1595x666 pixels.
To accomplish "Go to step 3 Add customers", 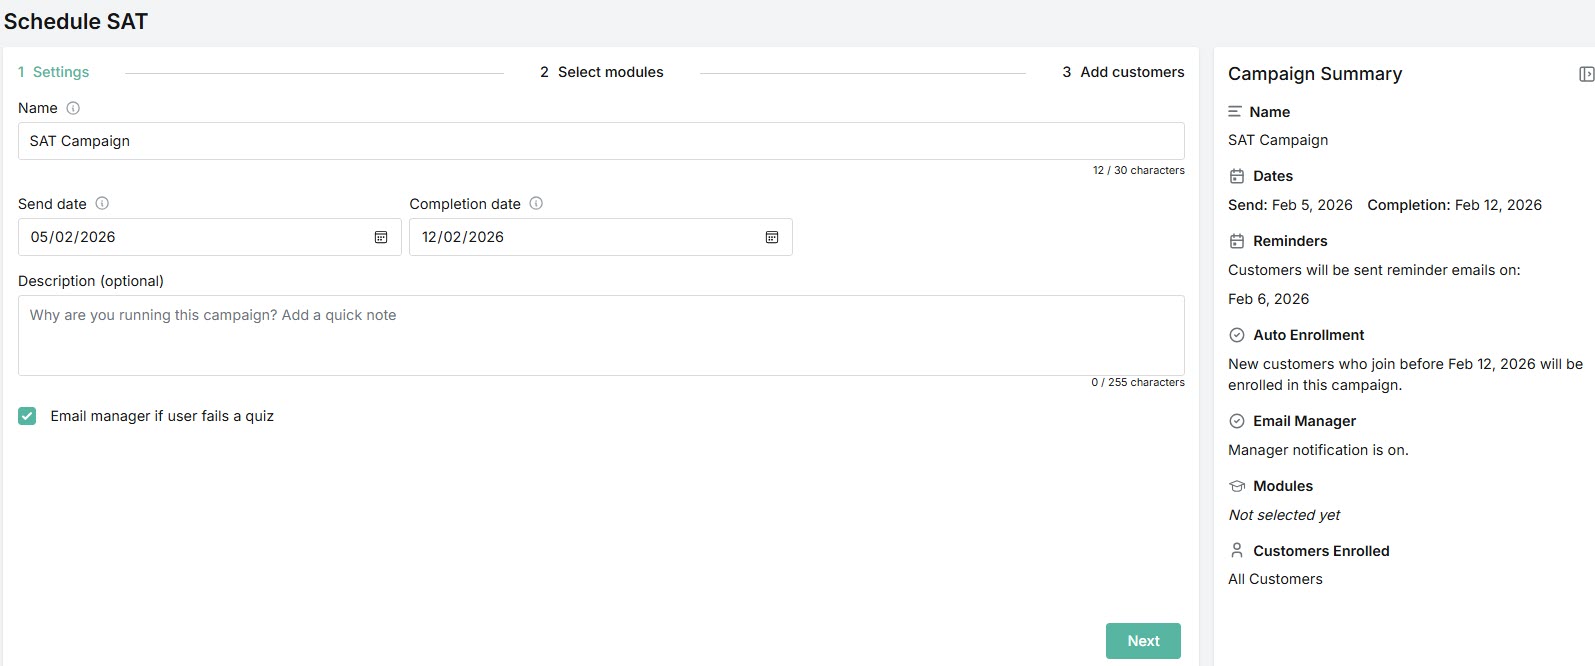I will pos(1123,72).
